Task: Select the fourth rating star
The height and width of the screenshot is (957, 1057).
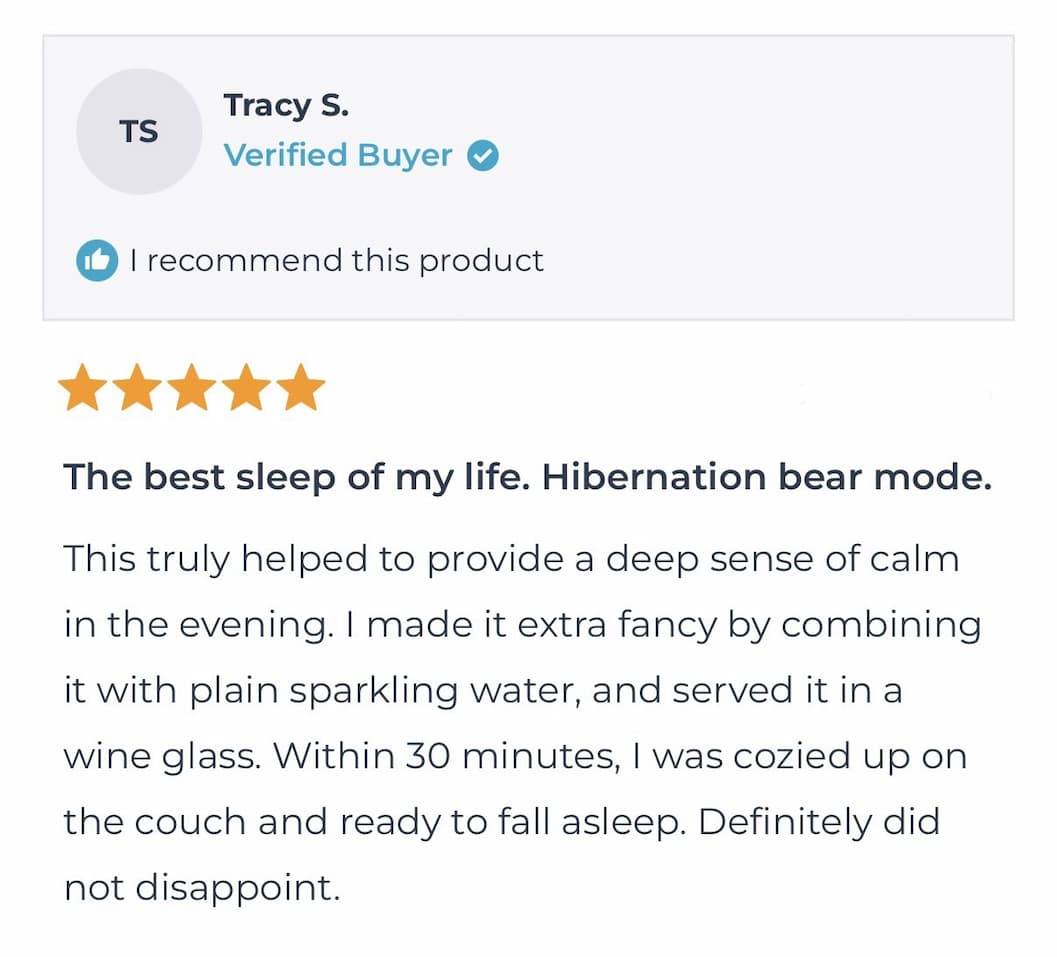Action: tap(247, 387)
